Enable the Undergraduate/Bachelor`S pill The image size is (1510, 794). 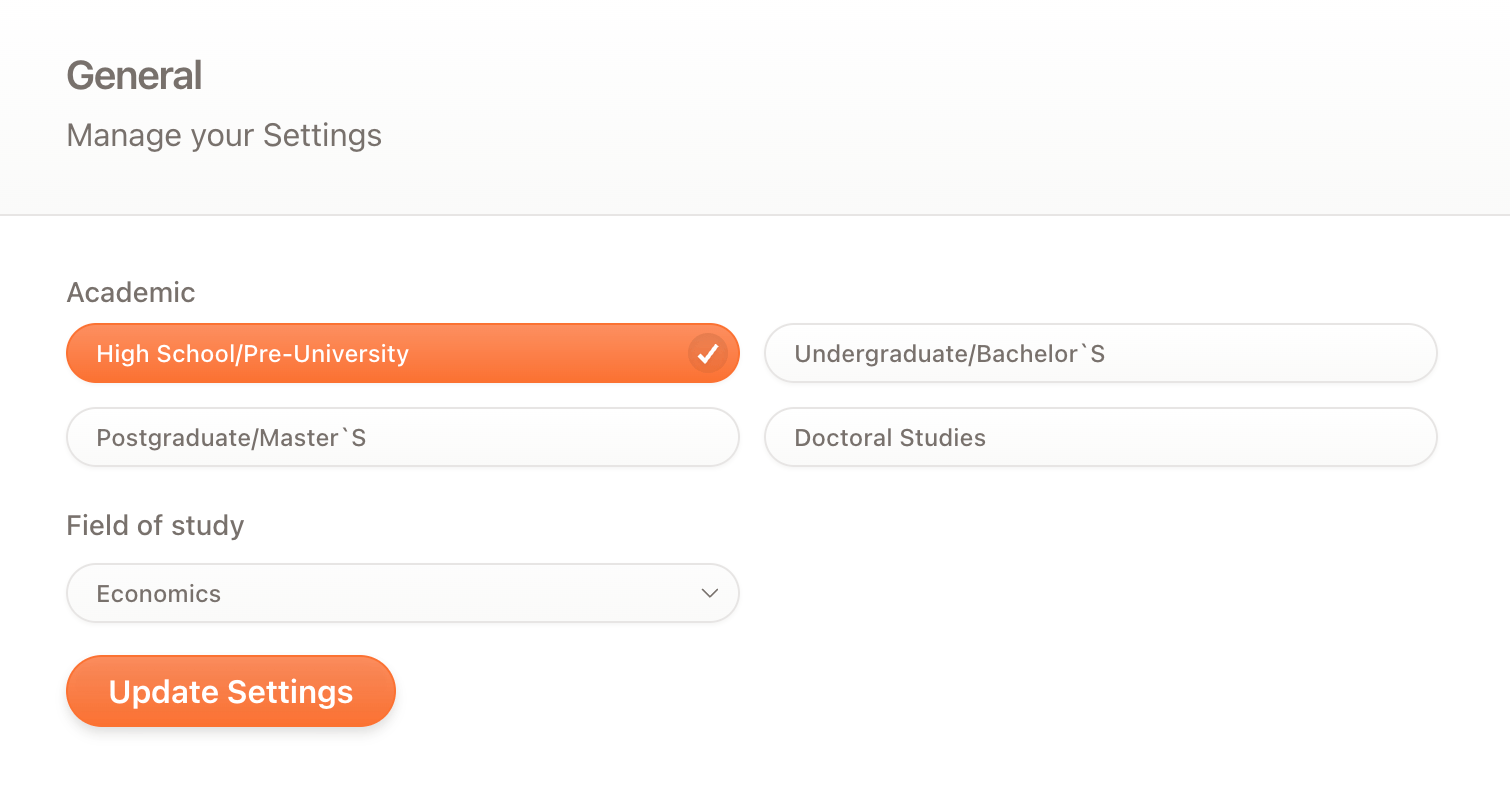(x=1101, y=353)
